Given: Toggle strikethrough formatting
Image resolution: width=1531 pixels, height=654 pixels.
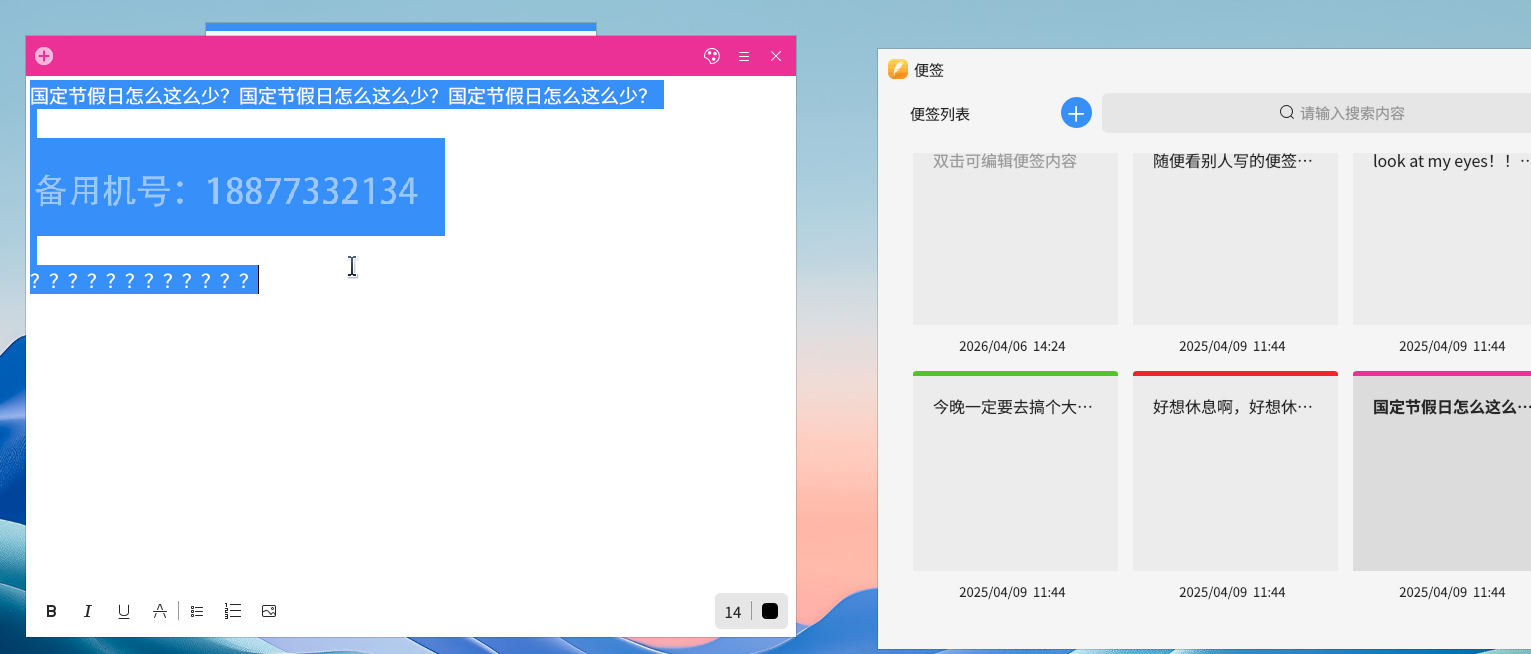Looking at the screenshot, I should [159, 611].
